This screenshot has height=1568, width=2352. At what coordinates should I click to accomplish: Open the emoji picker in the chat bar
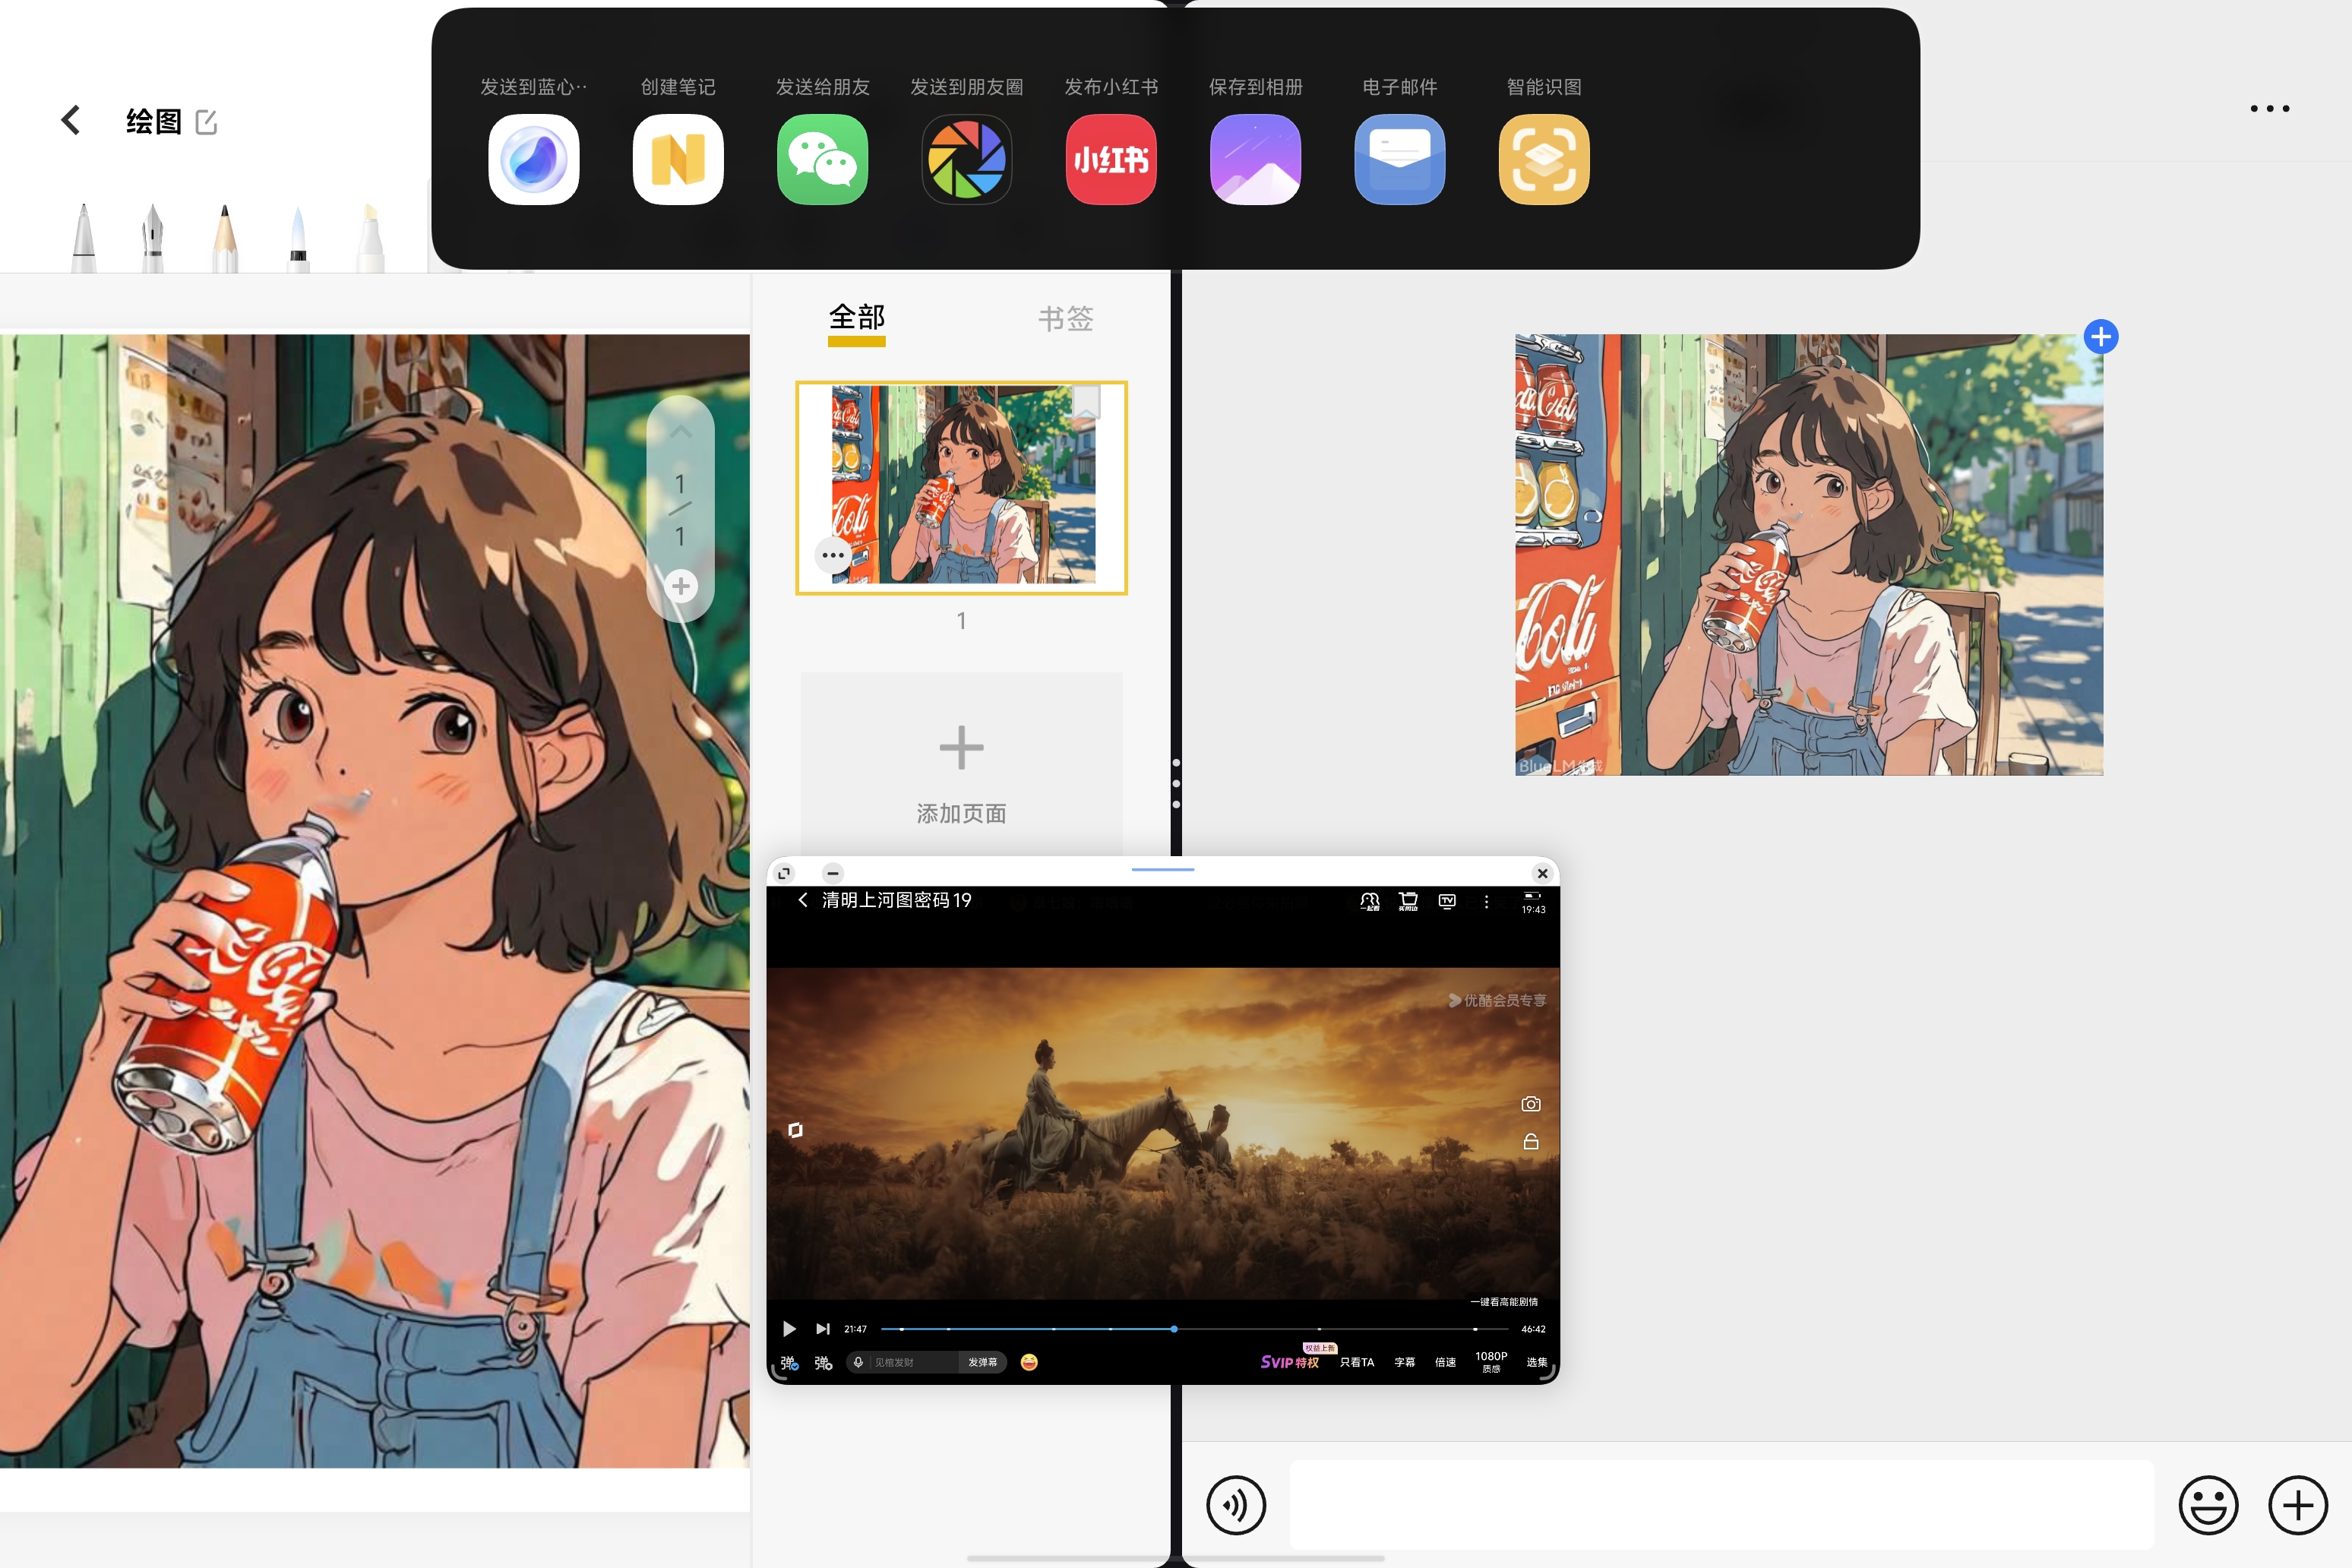[x=2208, y=1505]
